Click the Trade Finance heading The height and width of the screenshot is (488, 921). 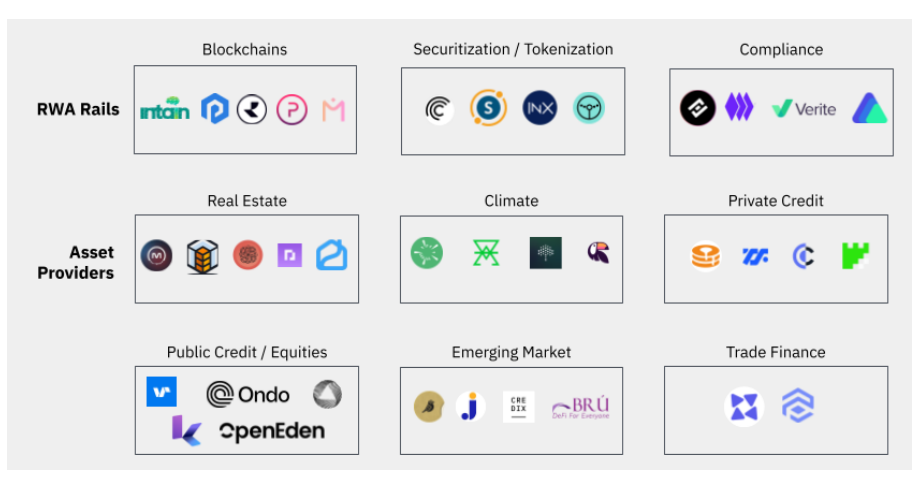pyautogui.click(x=775, y=352)
